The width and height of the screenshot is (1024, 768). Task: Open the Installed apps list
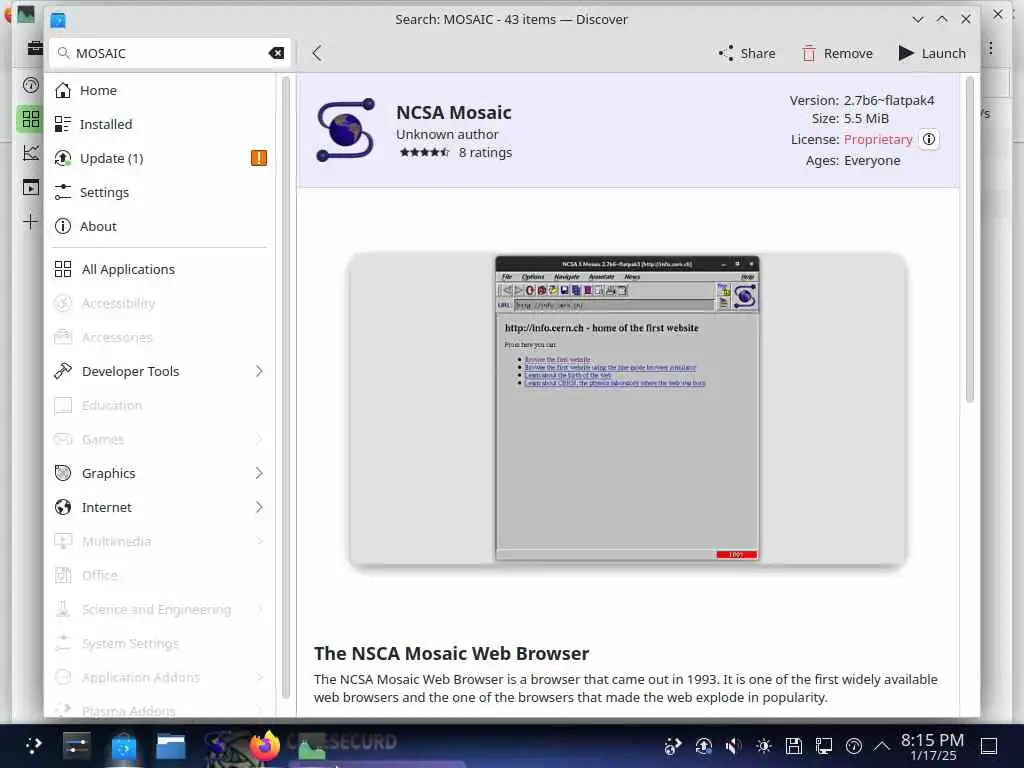pos(160,124)
